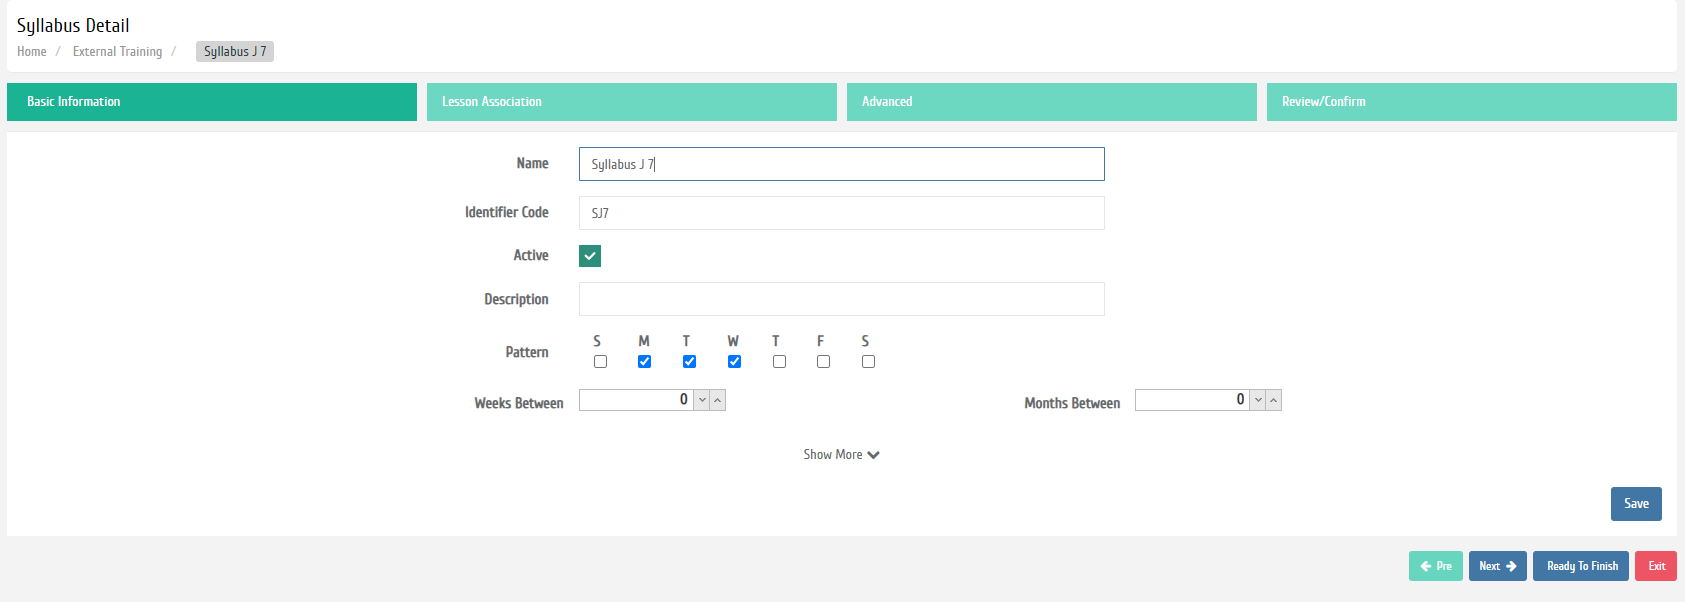Switch to the Lesson Association tab

(631, 102)
